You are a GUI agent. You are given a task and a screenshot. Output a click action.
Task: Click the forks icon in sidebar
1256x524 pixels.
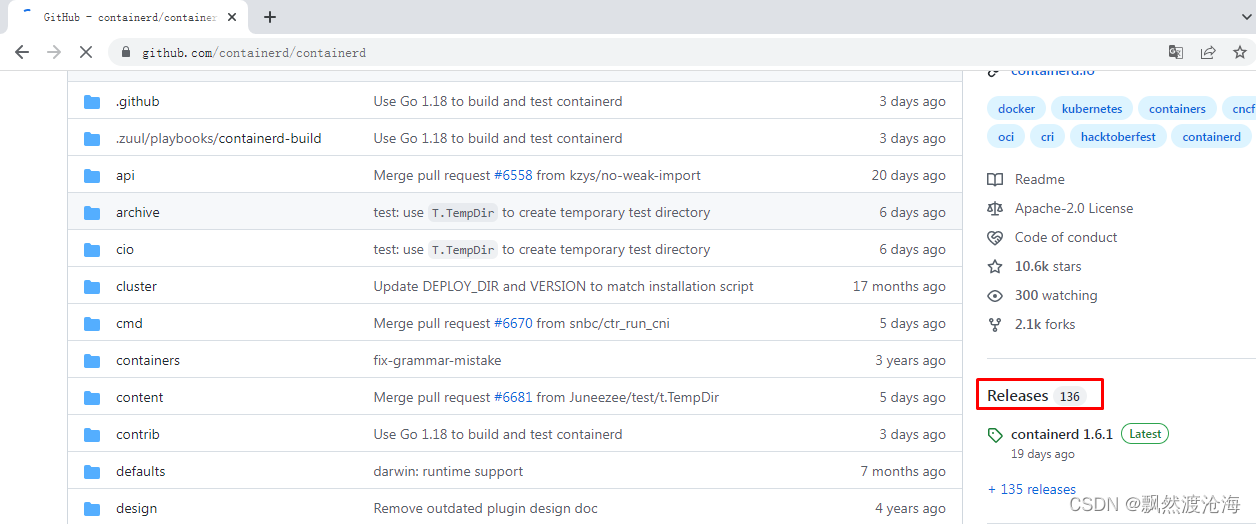click(995, 325)
